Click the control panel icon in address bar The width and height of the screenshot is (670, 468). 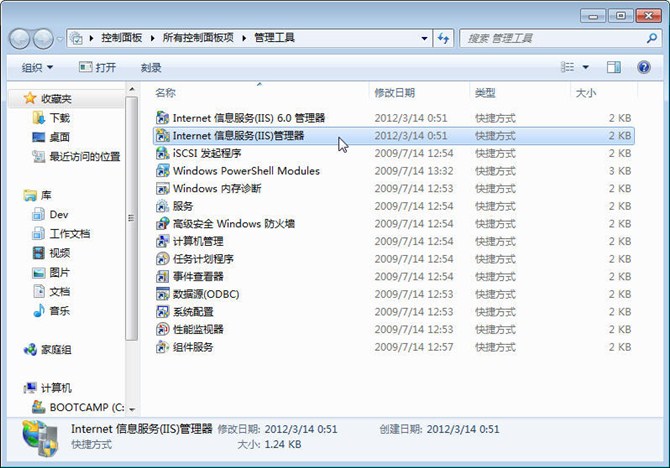(x=76, y=38)
